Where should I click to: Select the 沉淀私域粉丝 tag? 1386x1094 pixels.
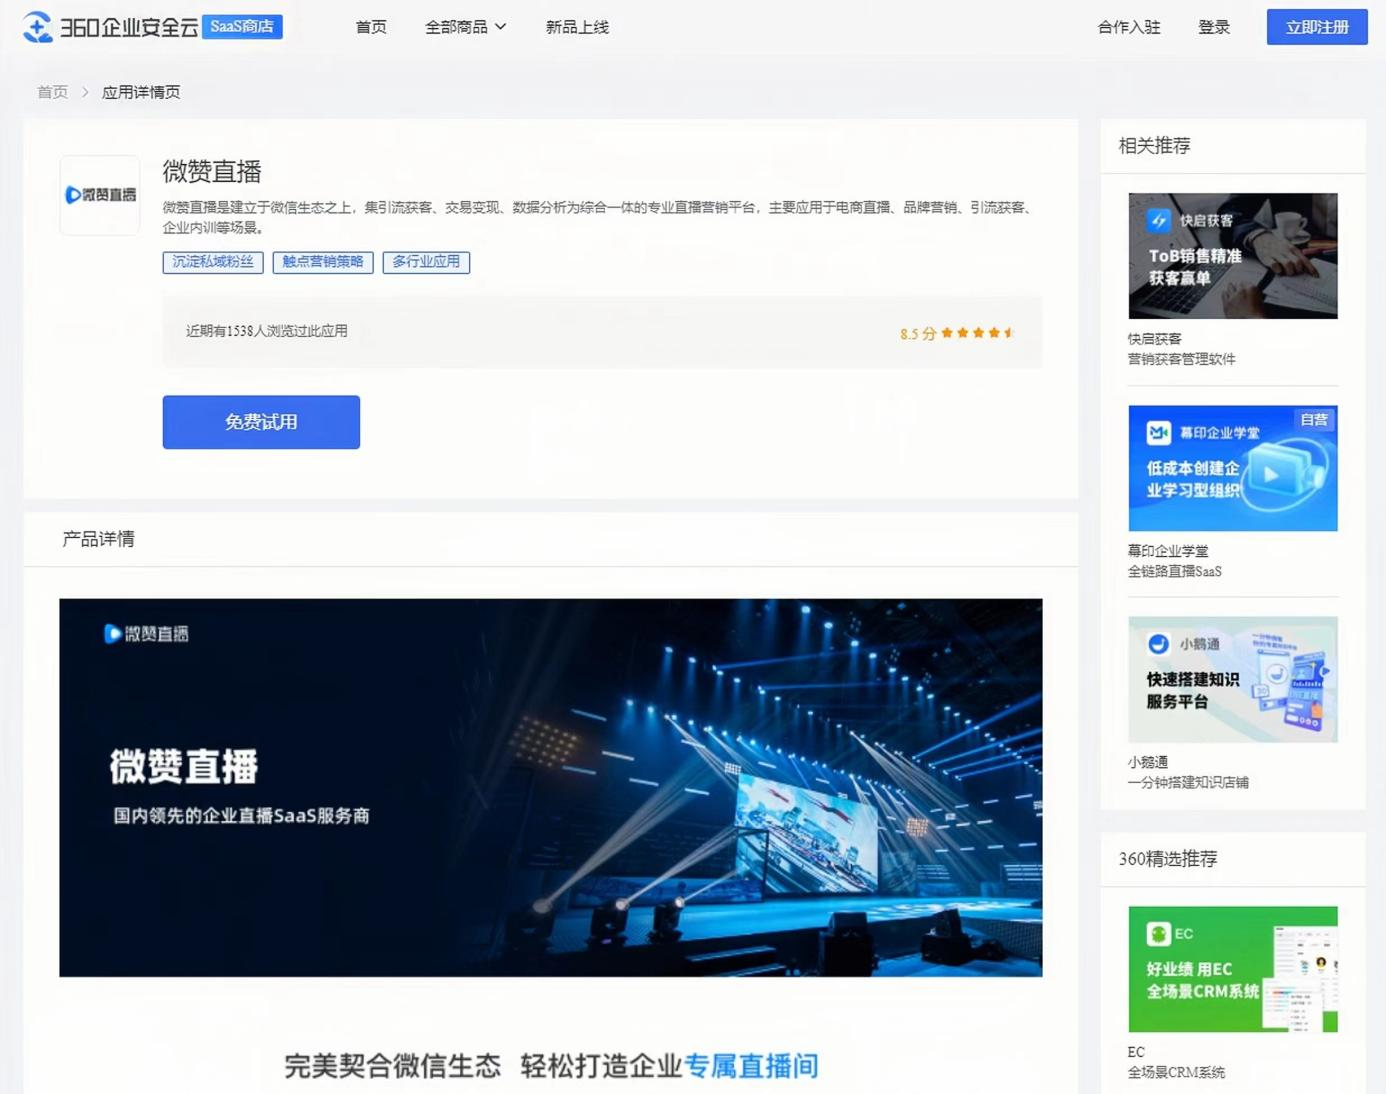(x=213, y=262)
